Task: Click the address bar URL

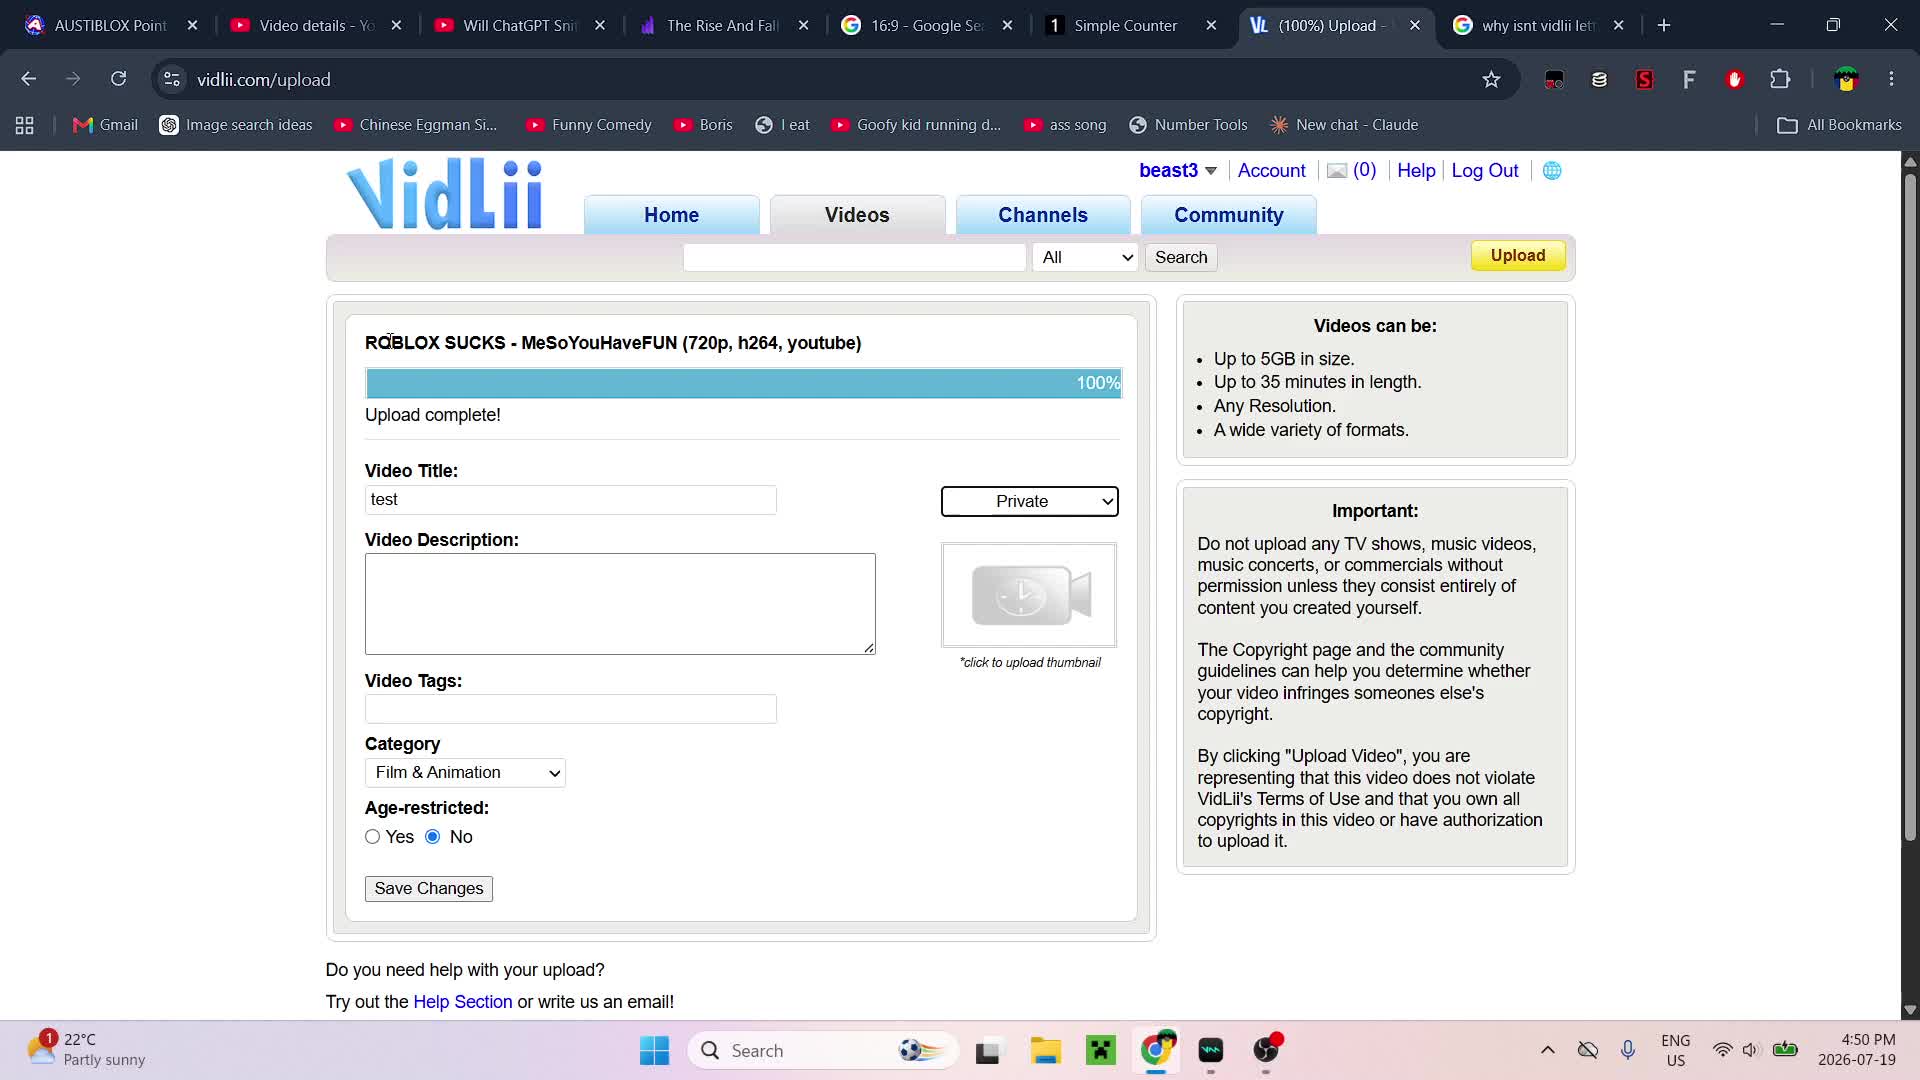Action: 264,79
